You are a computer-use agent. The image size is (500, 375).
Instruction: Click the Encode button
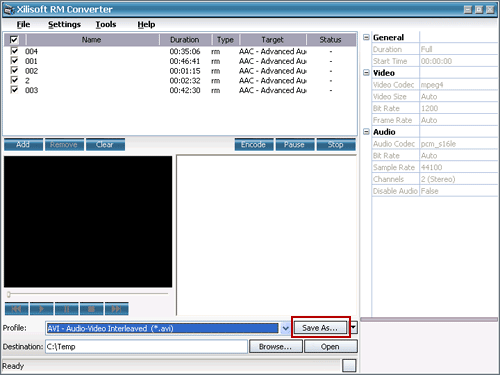coord(254,145)
